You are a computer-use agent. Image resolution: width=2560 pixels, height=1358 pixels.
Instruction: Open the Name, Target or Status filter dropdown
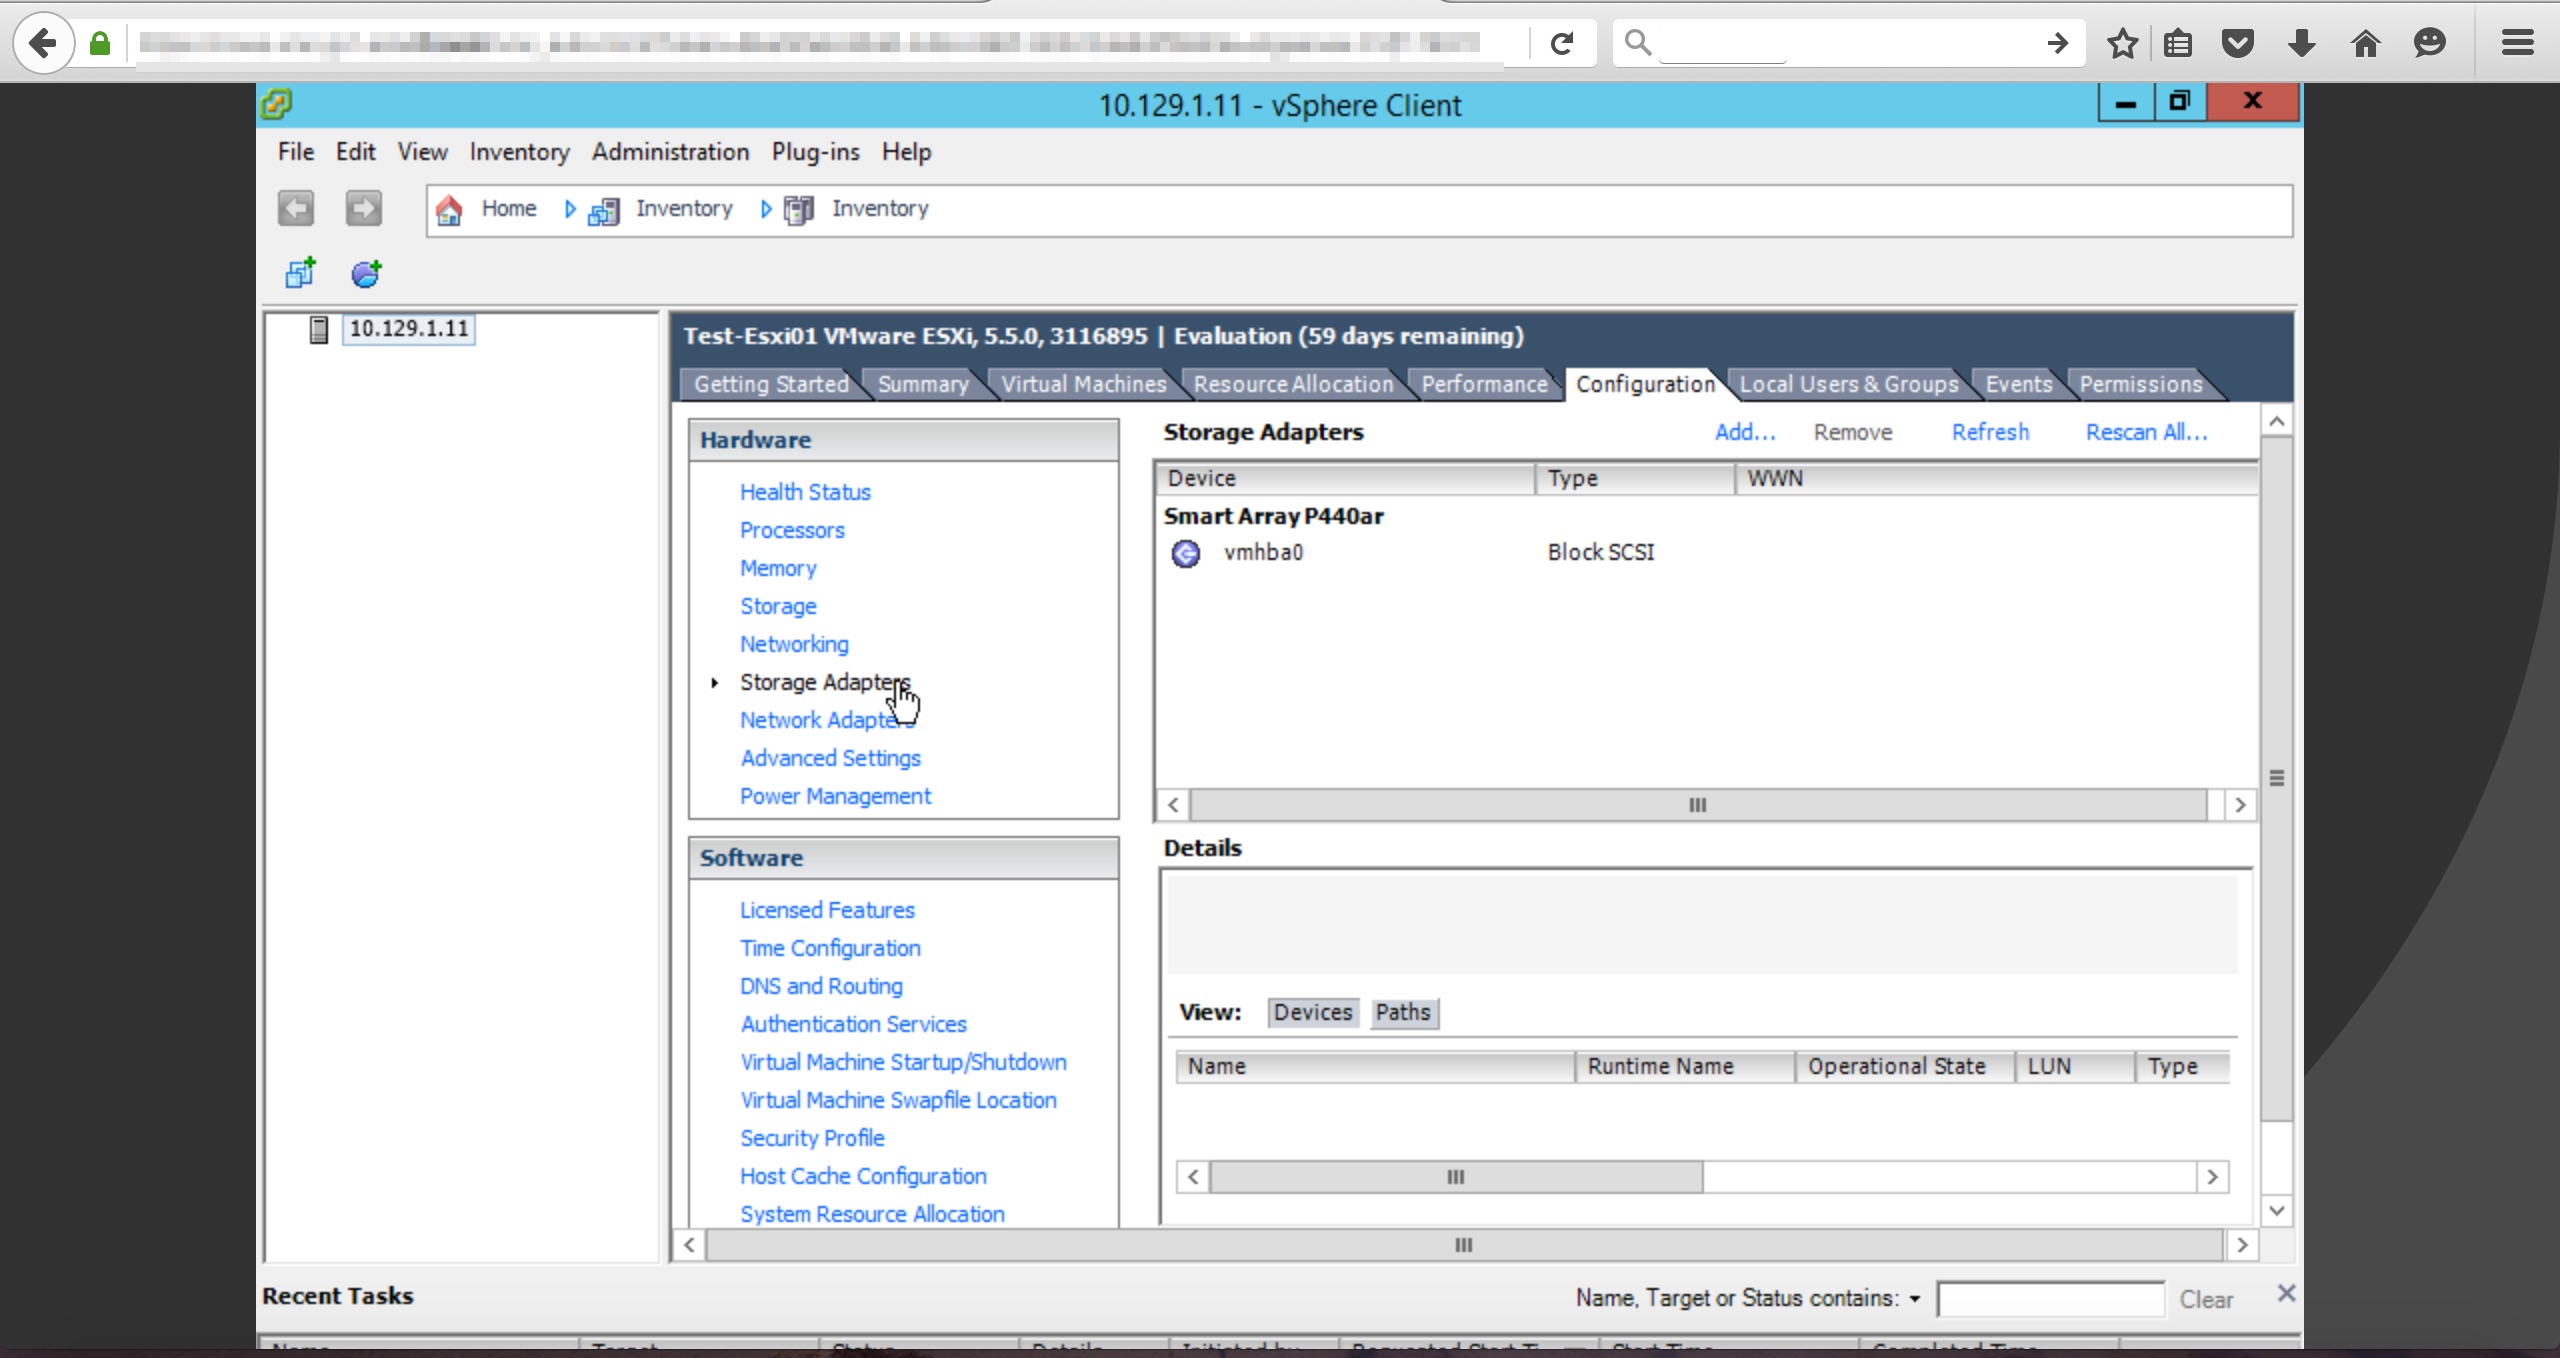(x=1914, y=1299)
